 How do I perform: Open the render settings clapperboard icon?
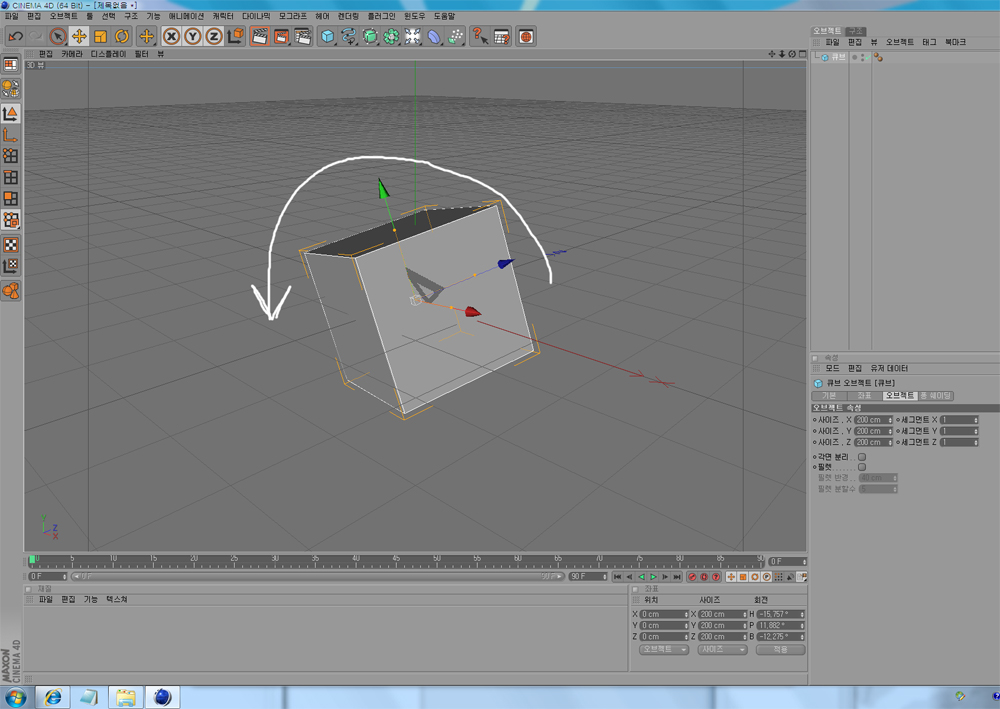[303, 36]
